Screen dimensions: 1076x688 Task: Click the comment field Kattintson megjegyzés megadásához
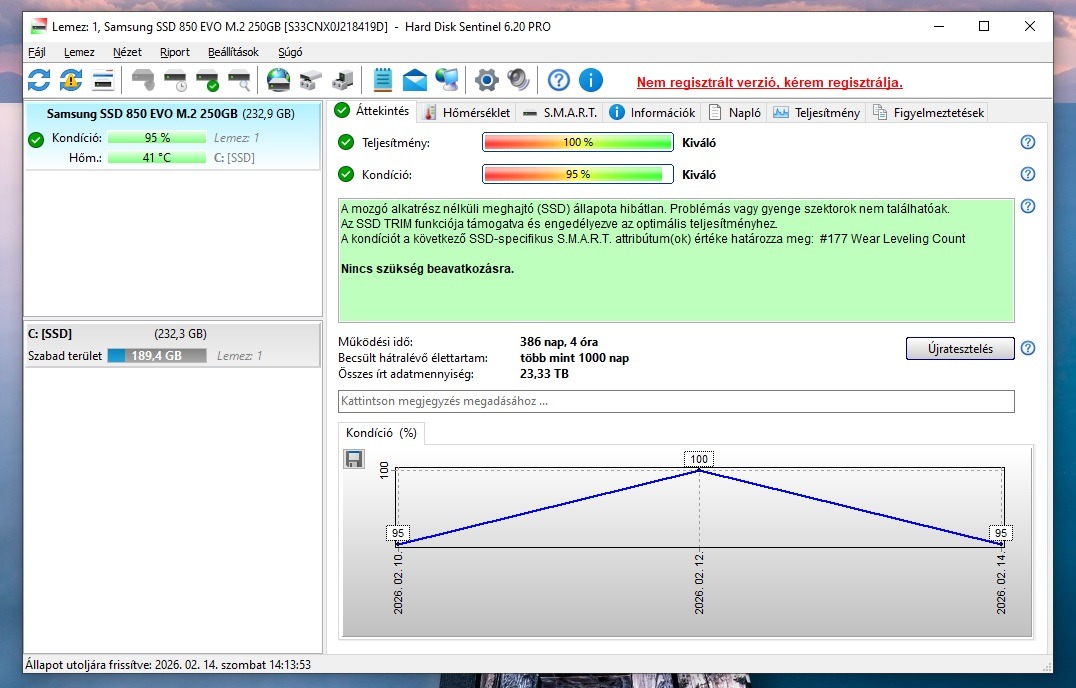(x=676, y=401)
